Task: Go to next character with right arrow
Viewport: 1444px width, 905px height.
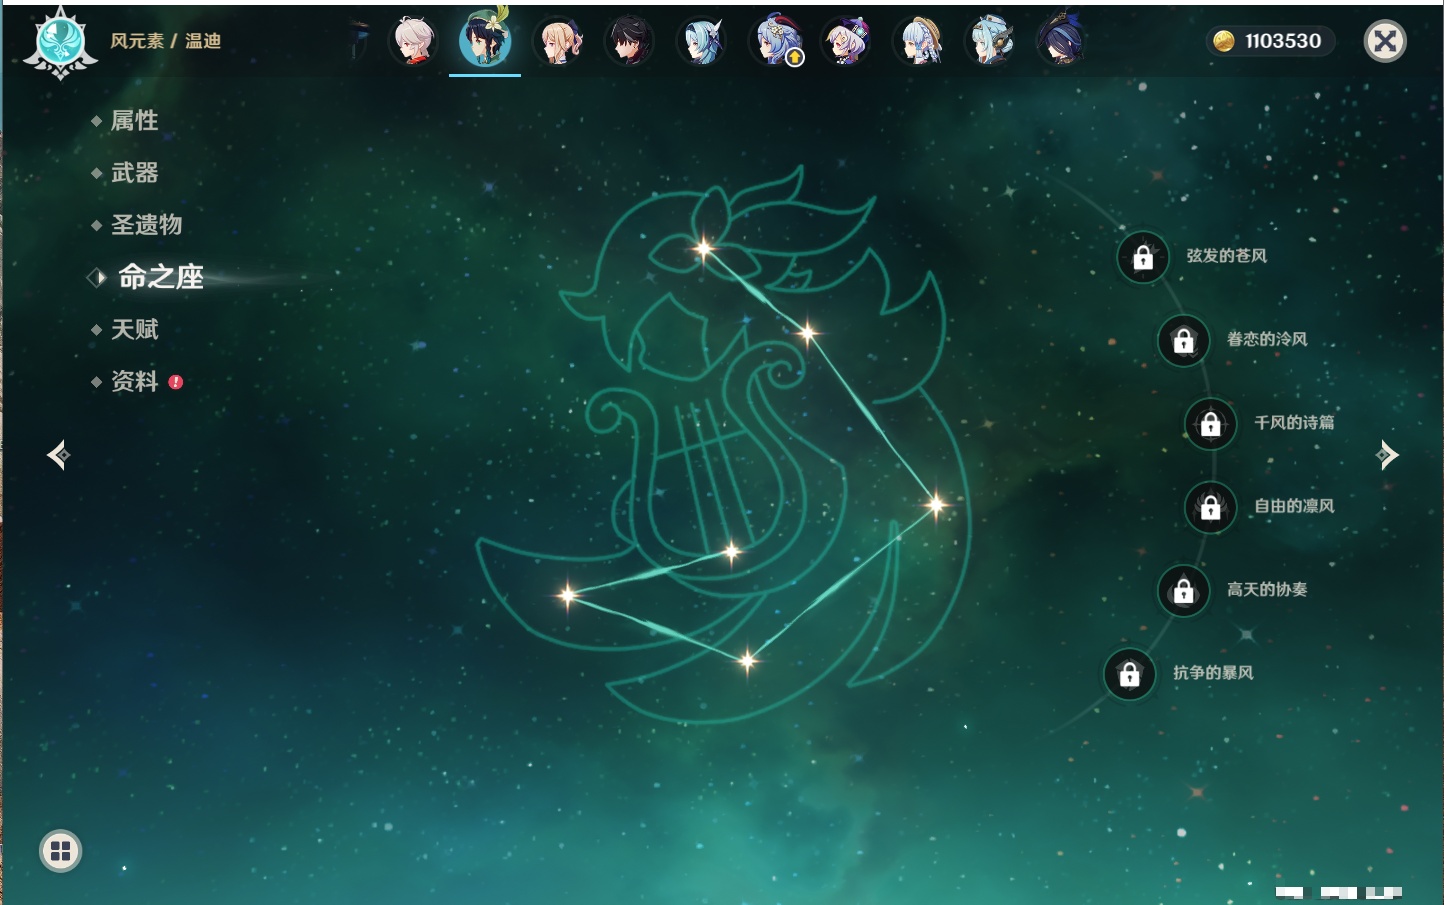Action: tap(1387, 455)
